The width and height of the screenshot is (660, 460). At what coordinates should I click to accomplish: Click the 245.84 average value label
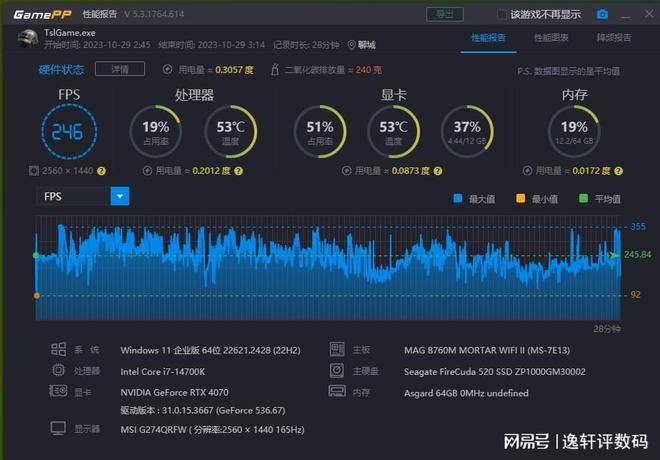click(637, 255)
